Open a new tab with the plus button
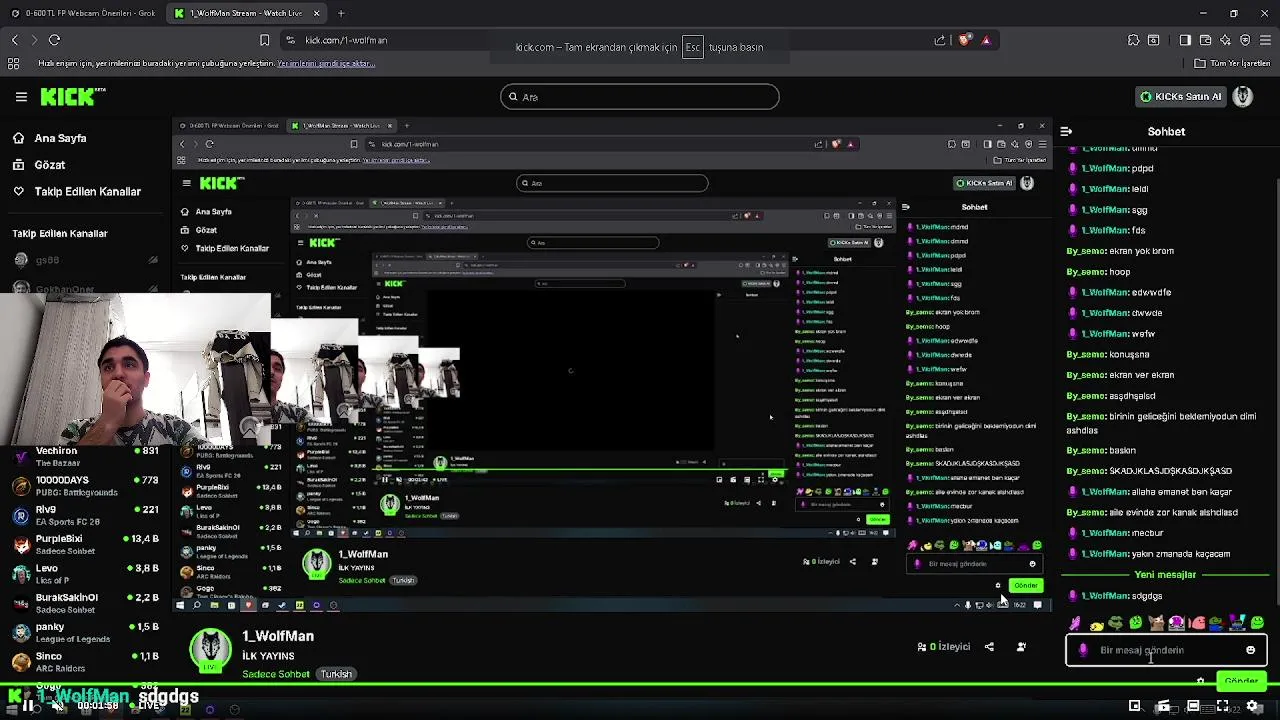 point(341,13)
